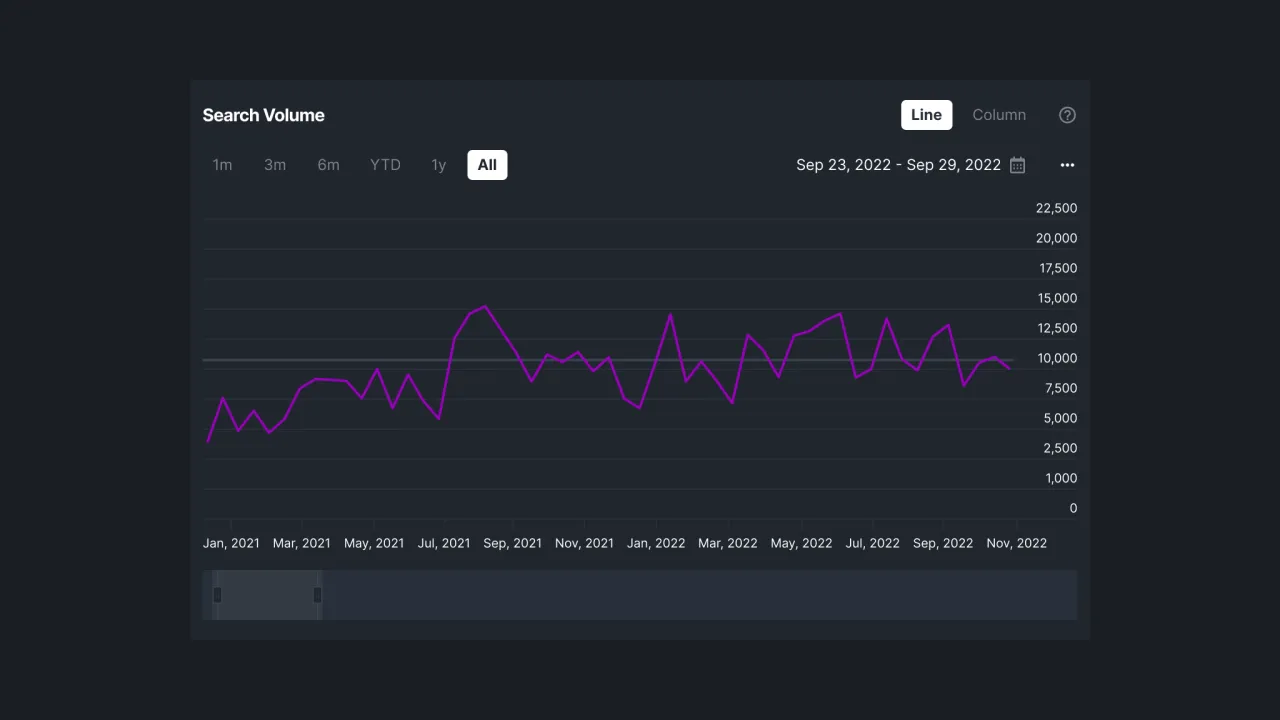Viewport: 1280px width, 720px height.
Task: Switch chart to Column view
Action: point(999,115)
